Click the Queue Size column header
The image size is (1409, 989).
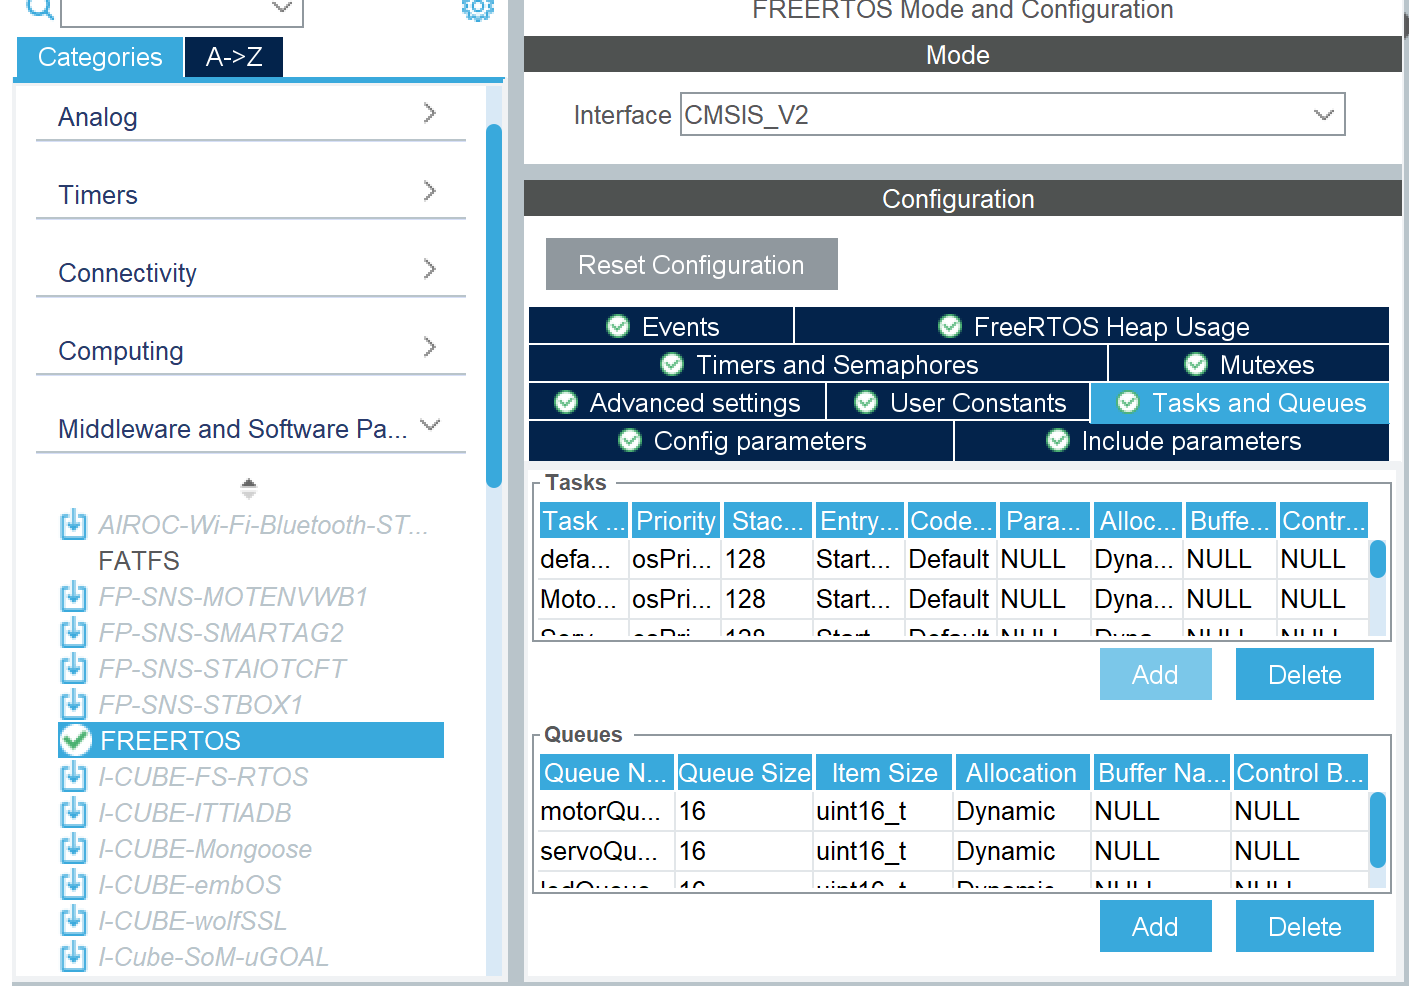[x=744, y=772]
